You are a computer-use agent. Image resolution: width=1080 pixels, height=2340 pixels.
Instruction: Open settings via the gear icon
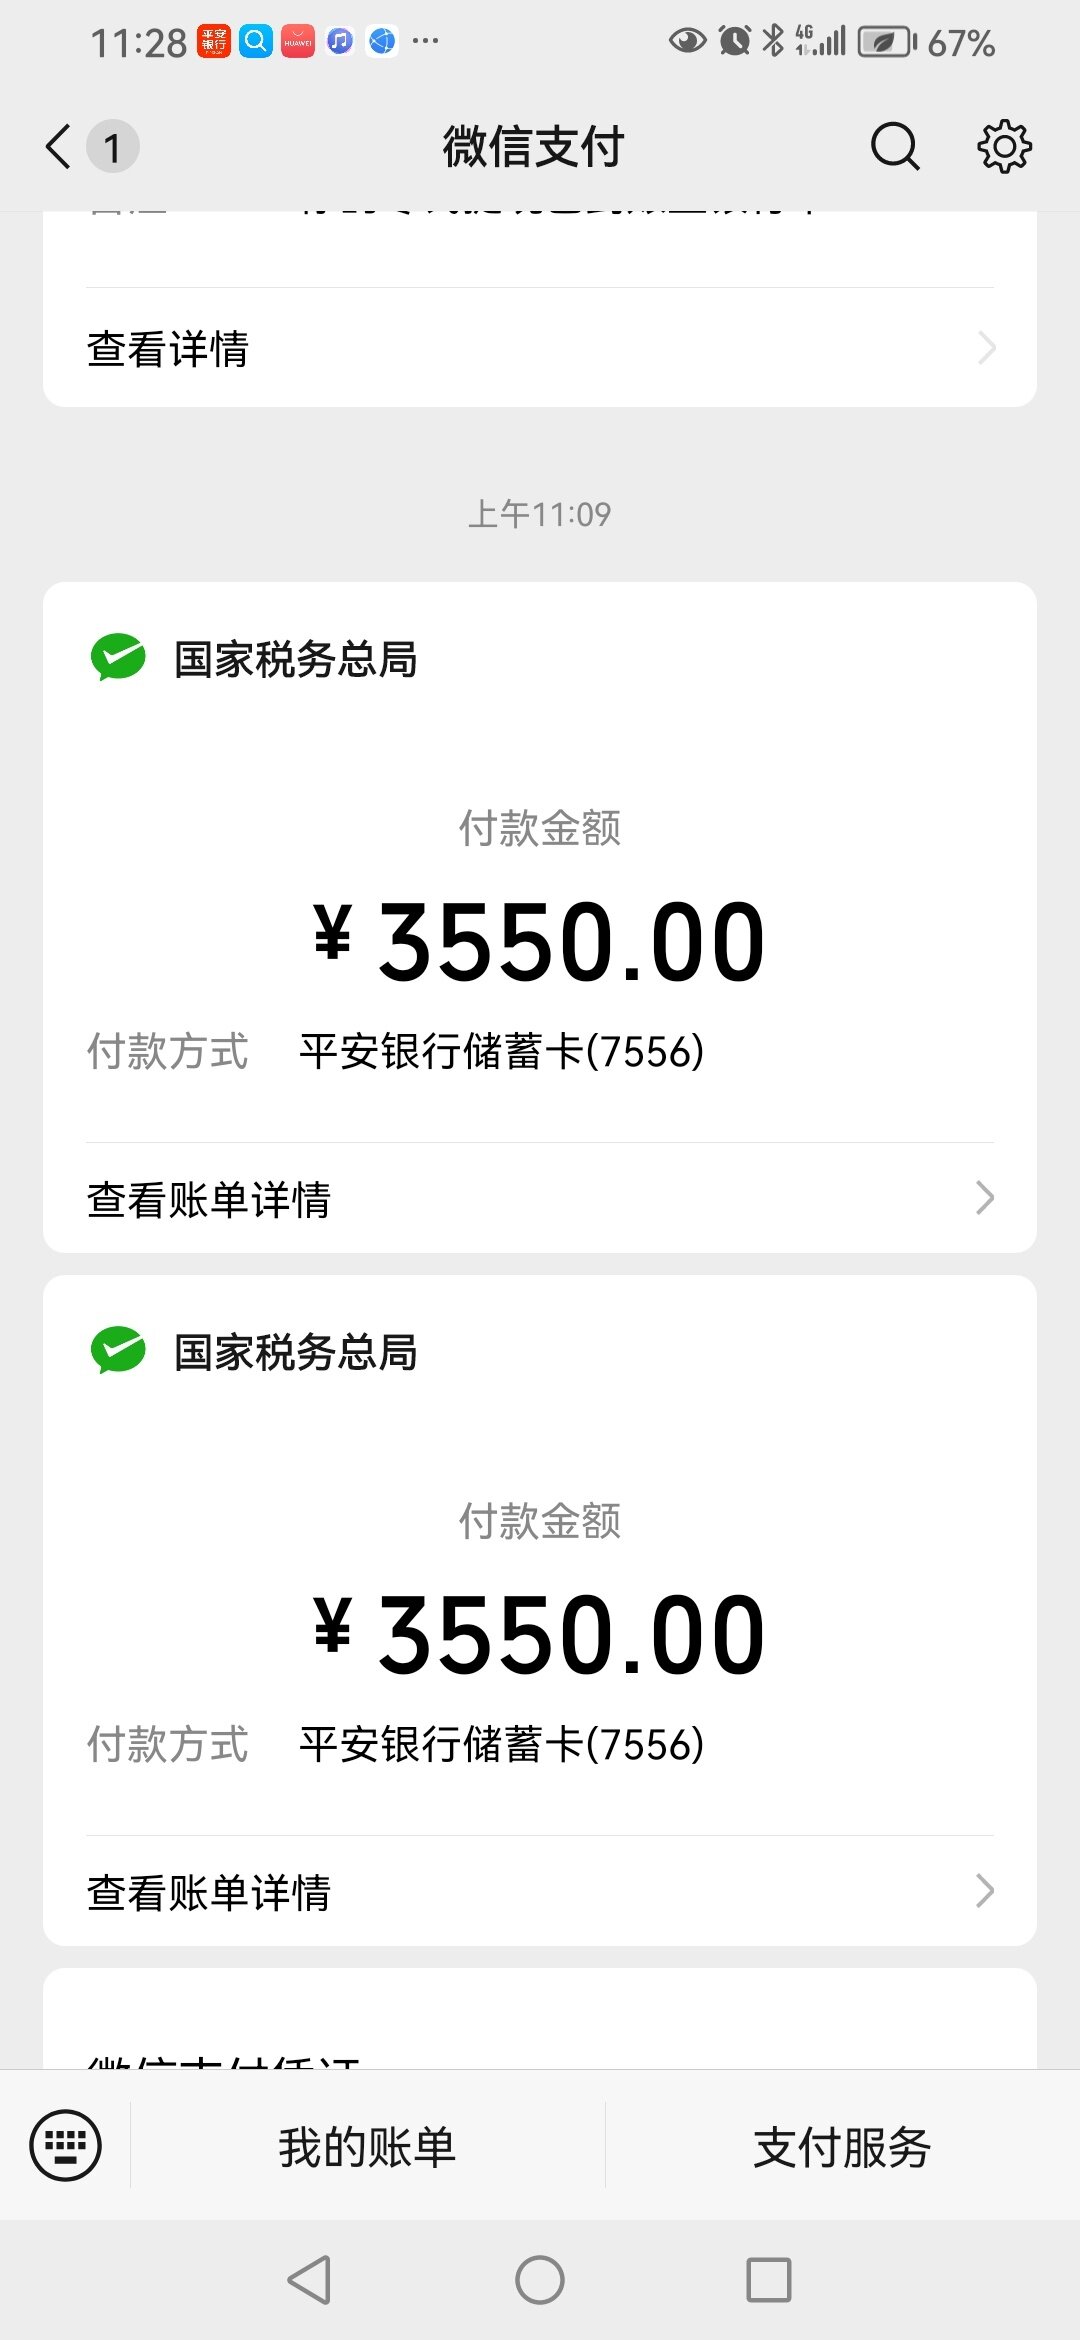click(1004, 147)
